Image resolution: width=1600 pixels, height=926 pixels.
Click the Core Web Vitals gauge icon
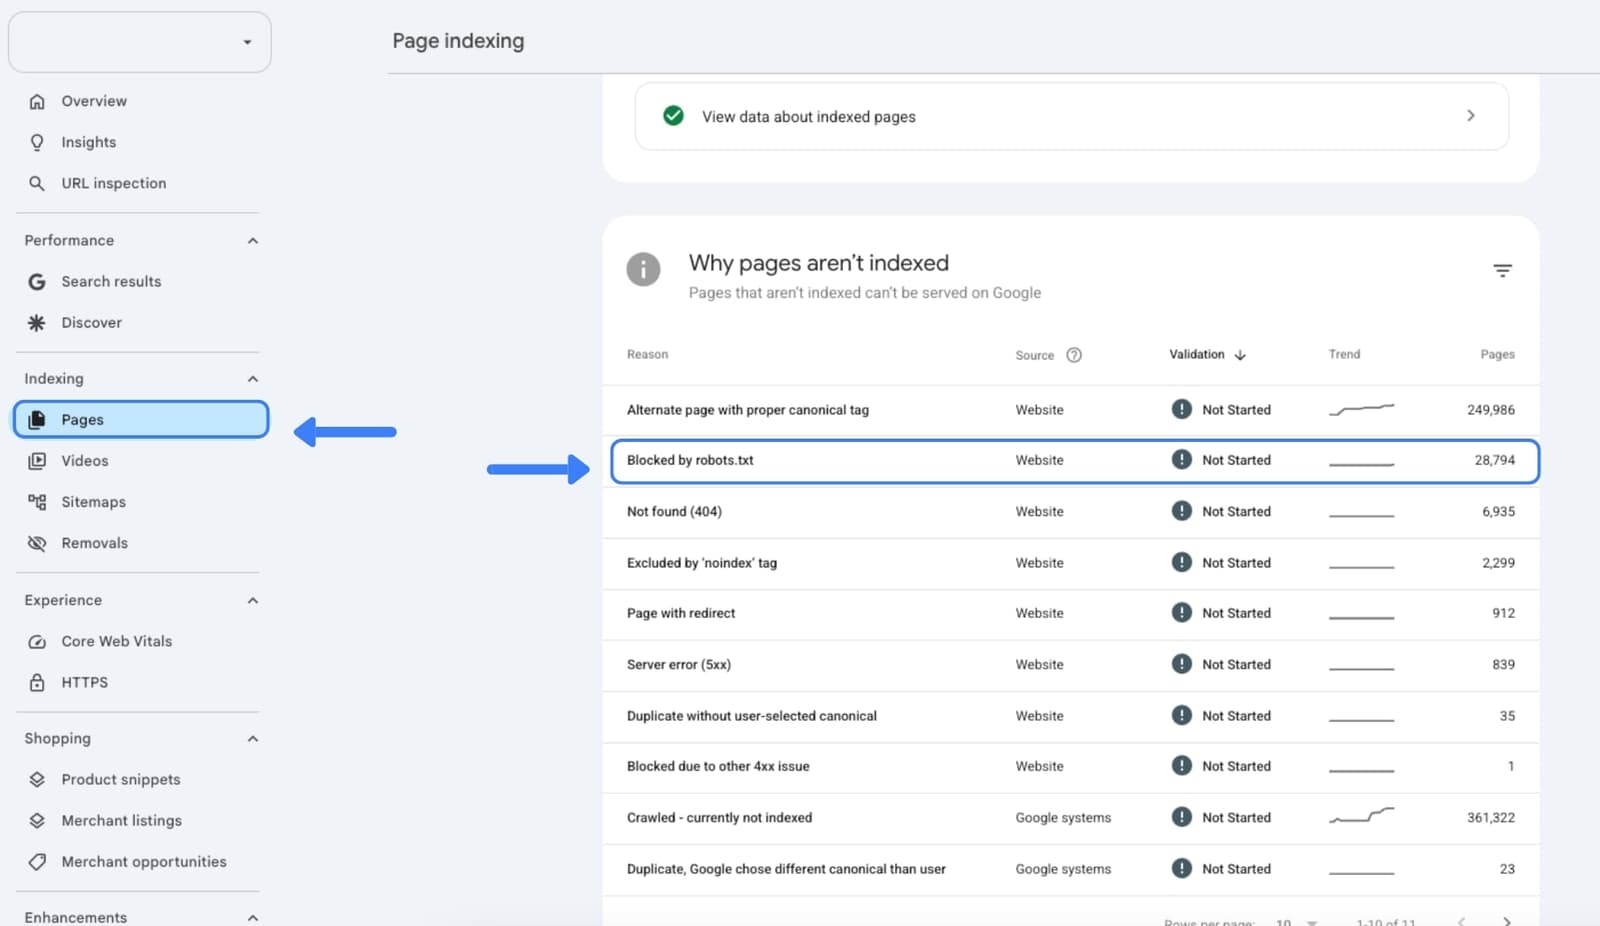point(37,642)
